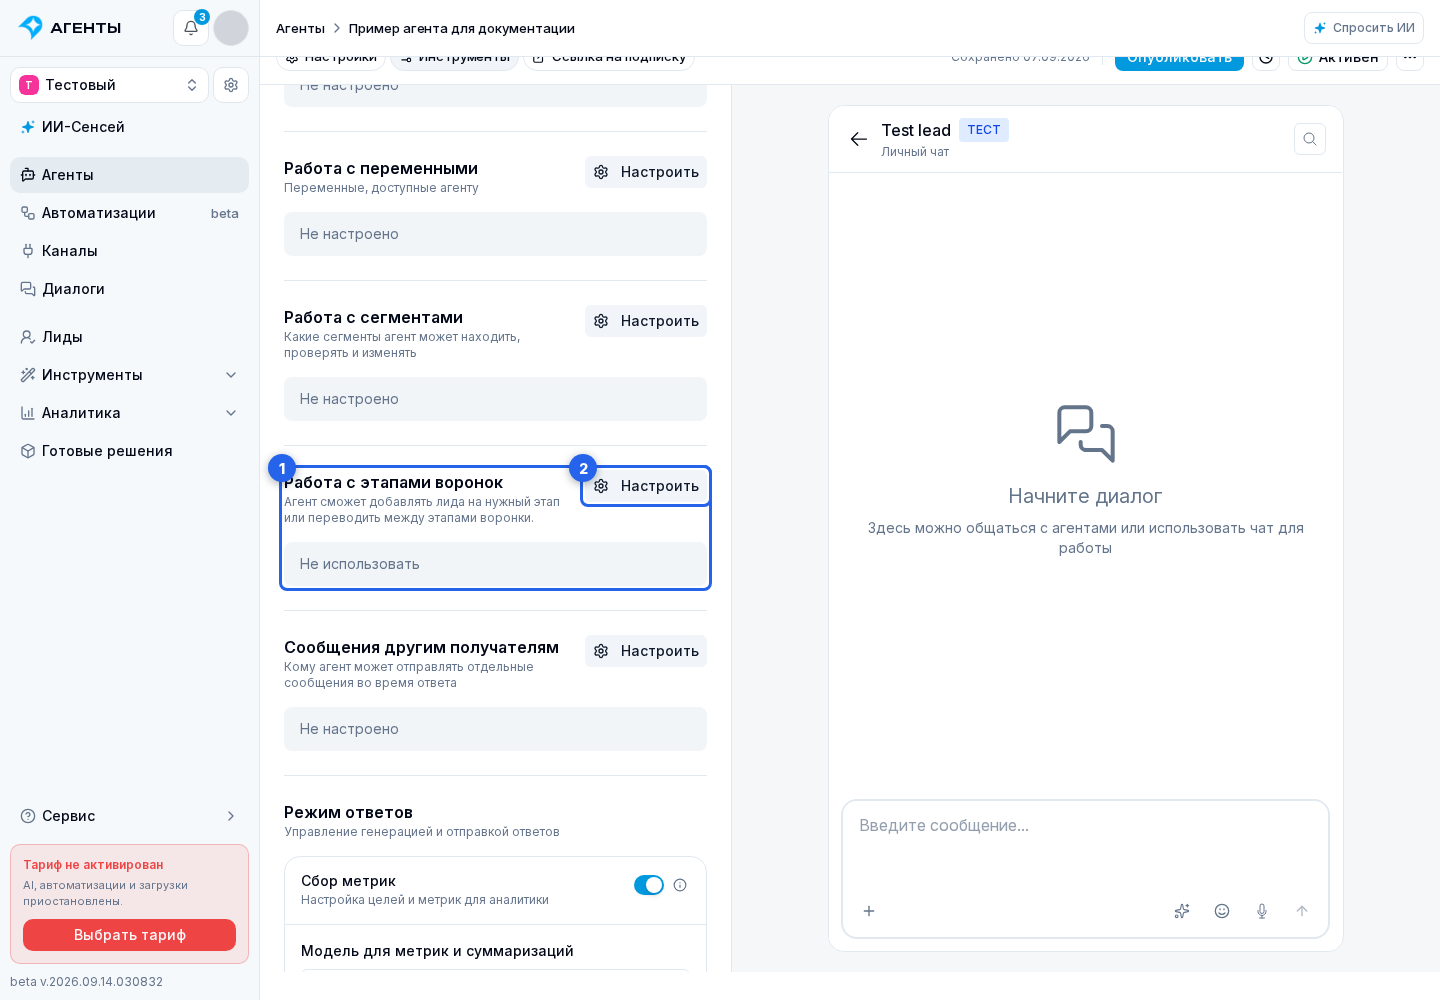Image resolution: width=1440 pixels, height=1000 pixels.
Task: Click the beta version text in the sidebar
Action: click(x=86, y=982)
